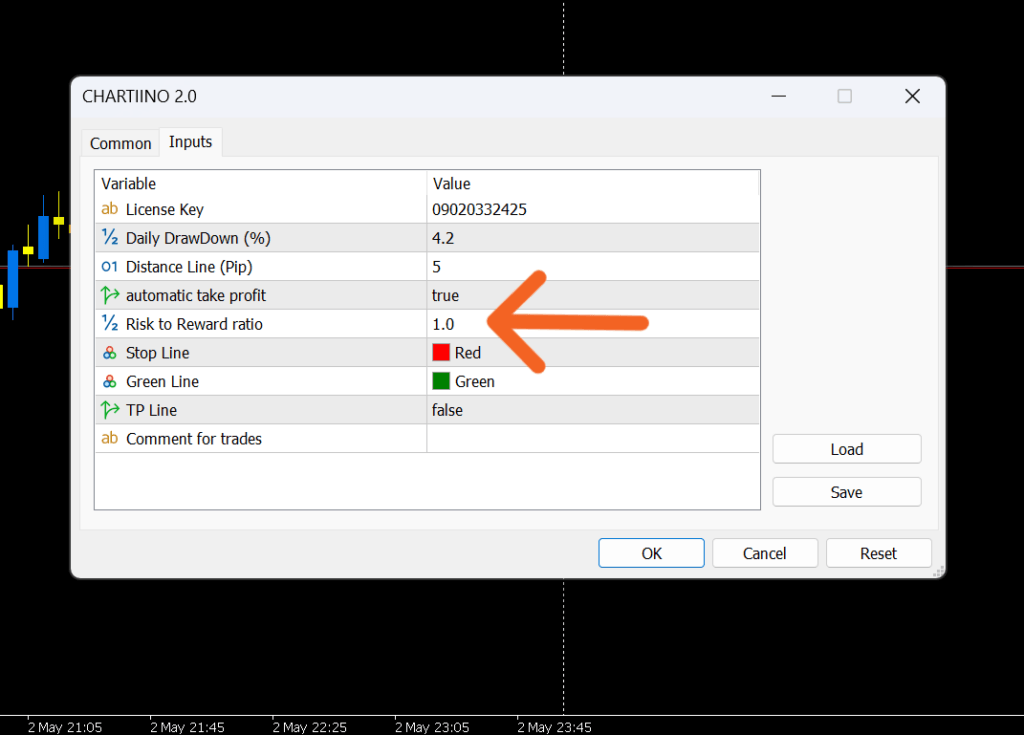Click the Green Line color-type icon

click(110, 382)
